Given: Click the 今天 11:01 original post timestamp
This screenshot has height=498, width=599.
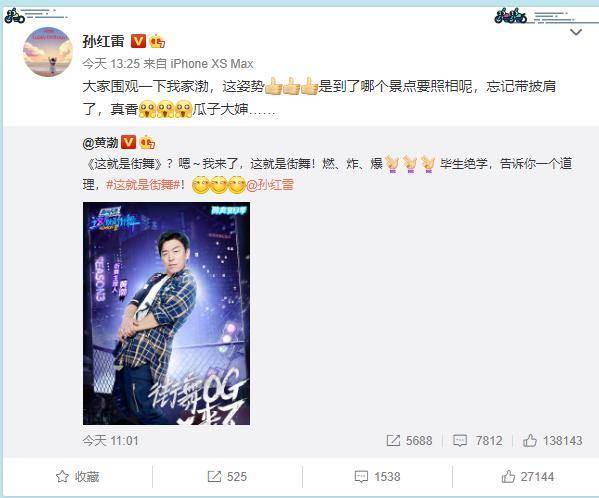Looking at the screenshot, I should click(110, 441).
